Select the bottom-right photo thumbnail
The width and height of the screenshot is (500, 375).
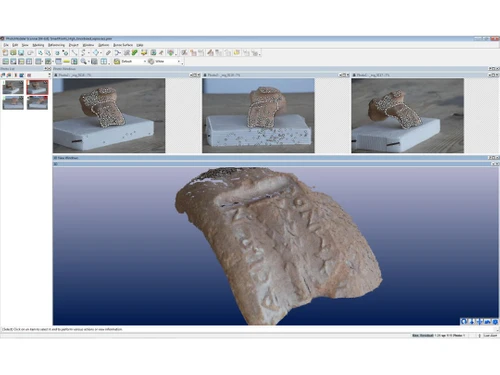coord(37,103)
